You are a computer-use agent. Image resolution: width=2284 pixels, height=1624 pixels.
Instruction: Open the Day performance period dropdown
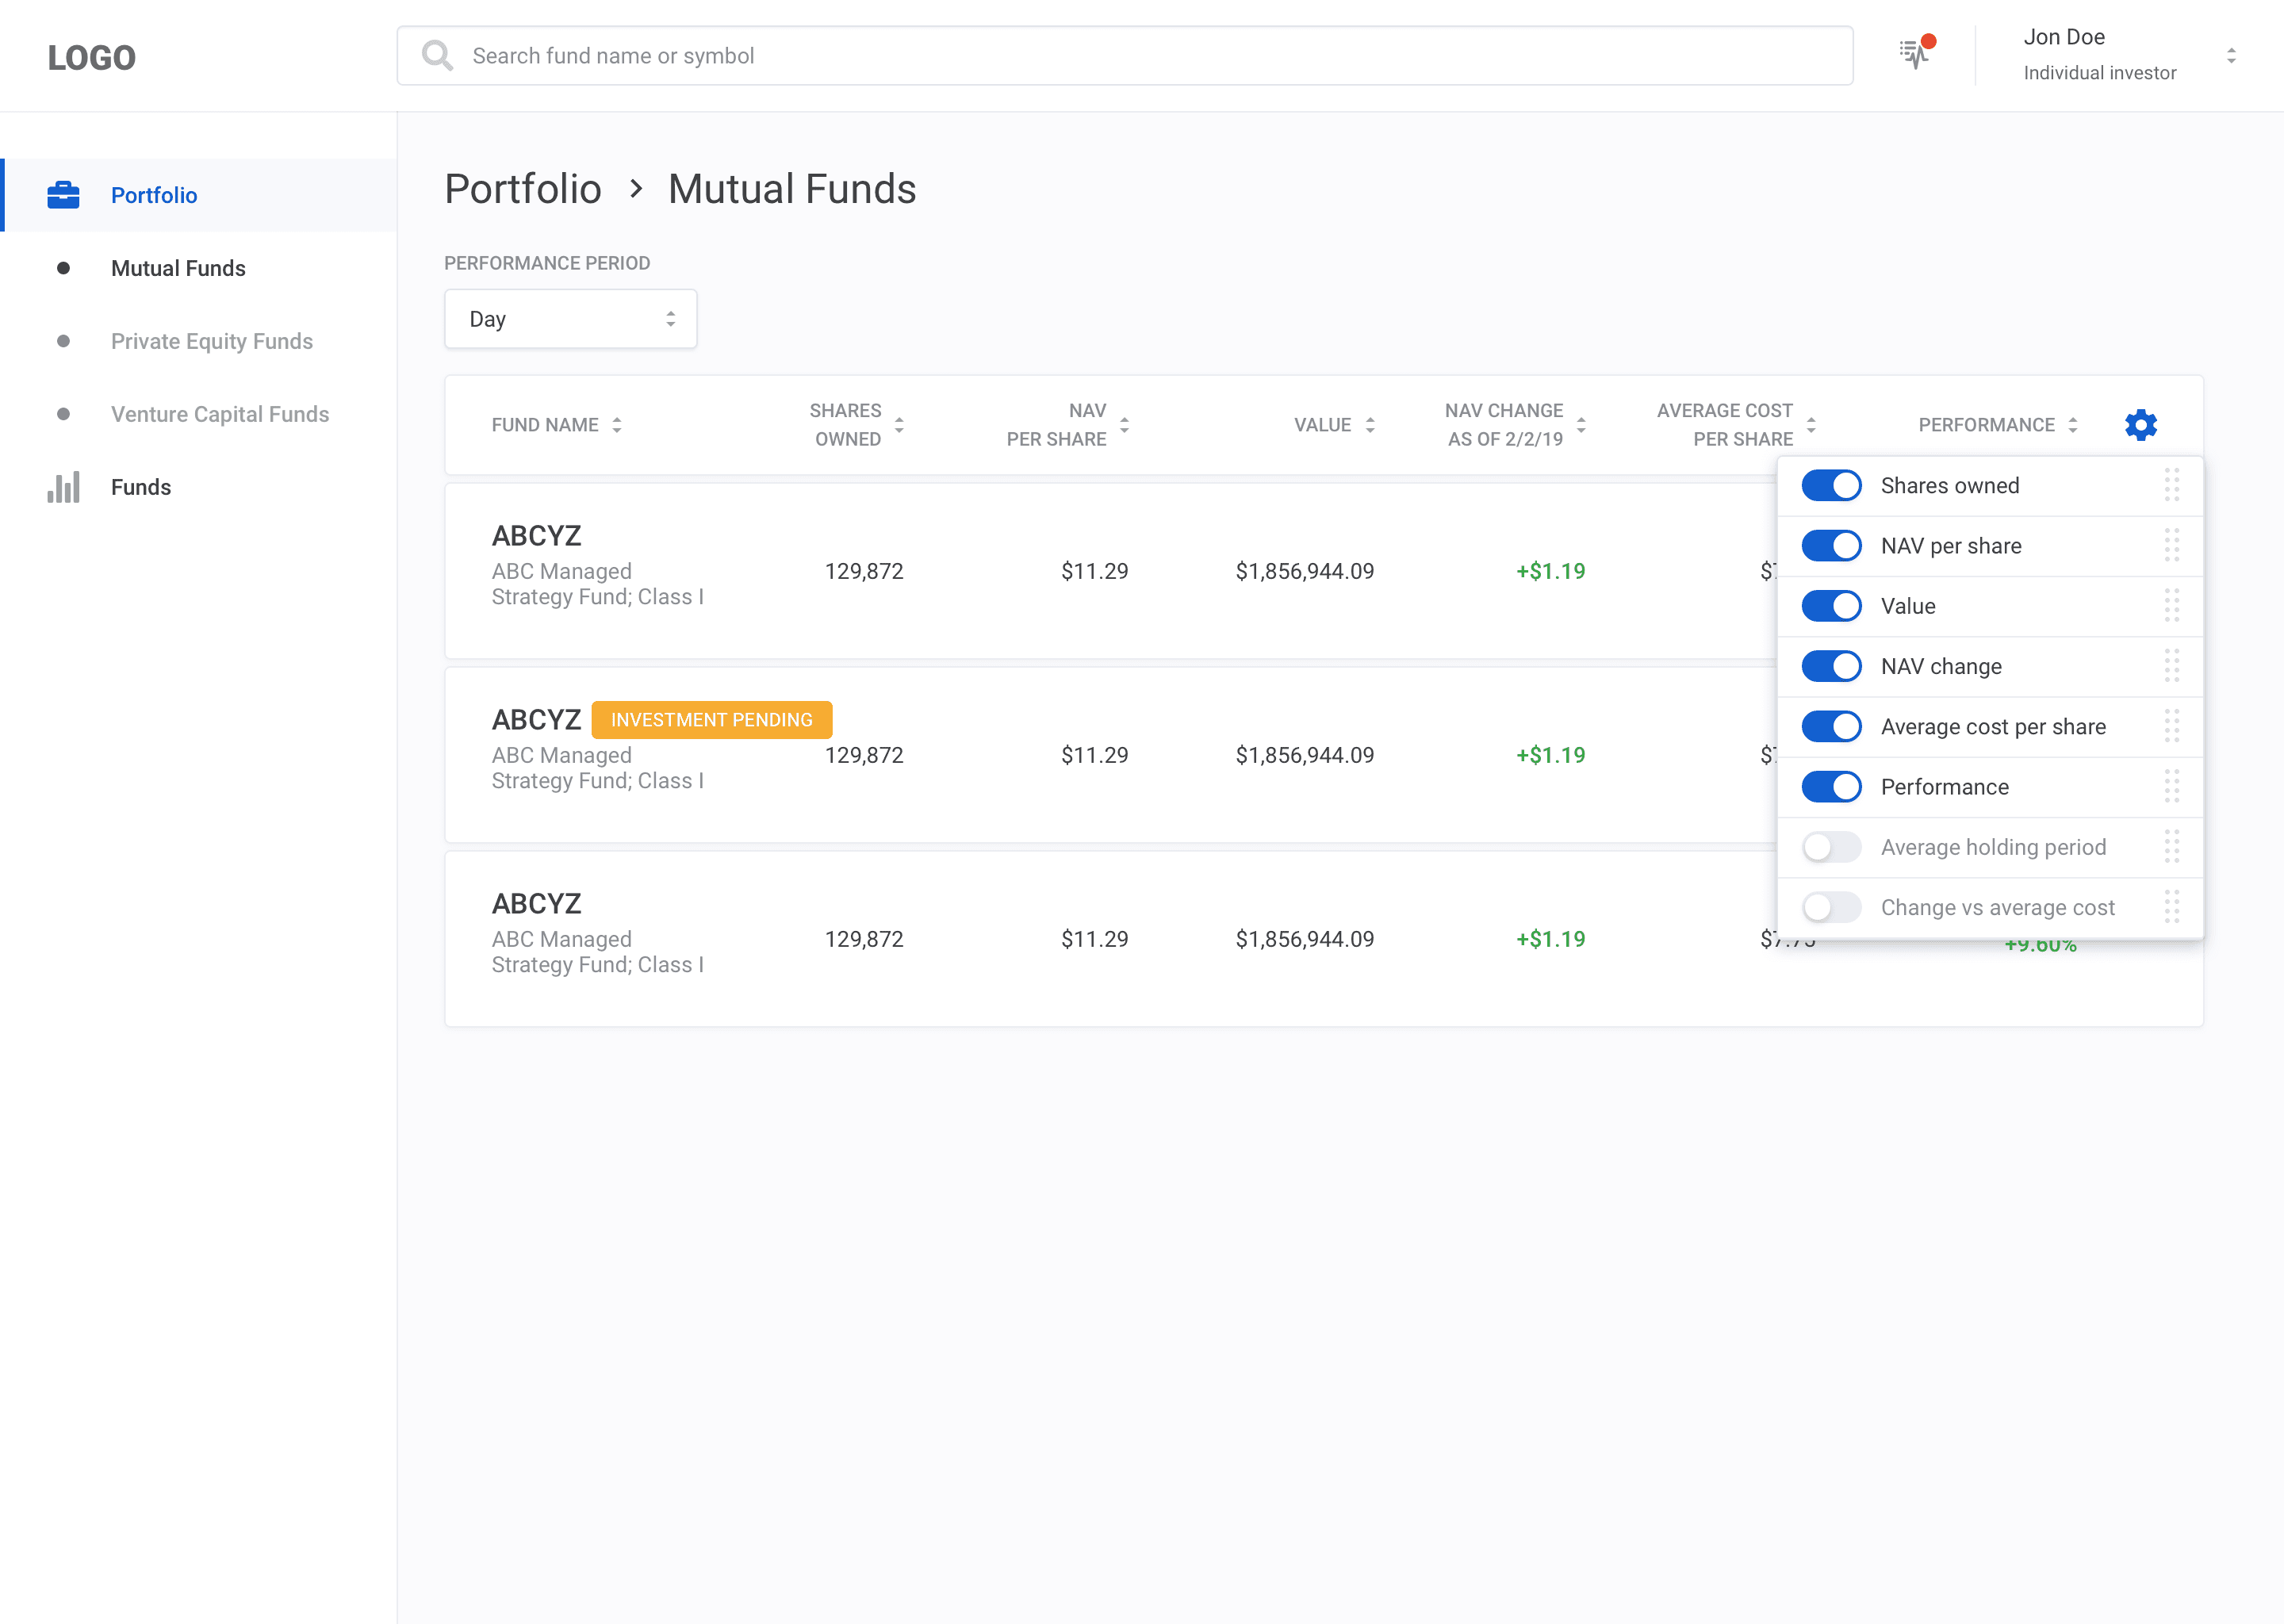point(570,319)
